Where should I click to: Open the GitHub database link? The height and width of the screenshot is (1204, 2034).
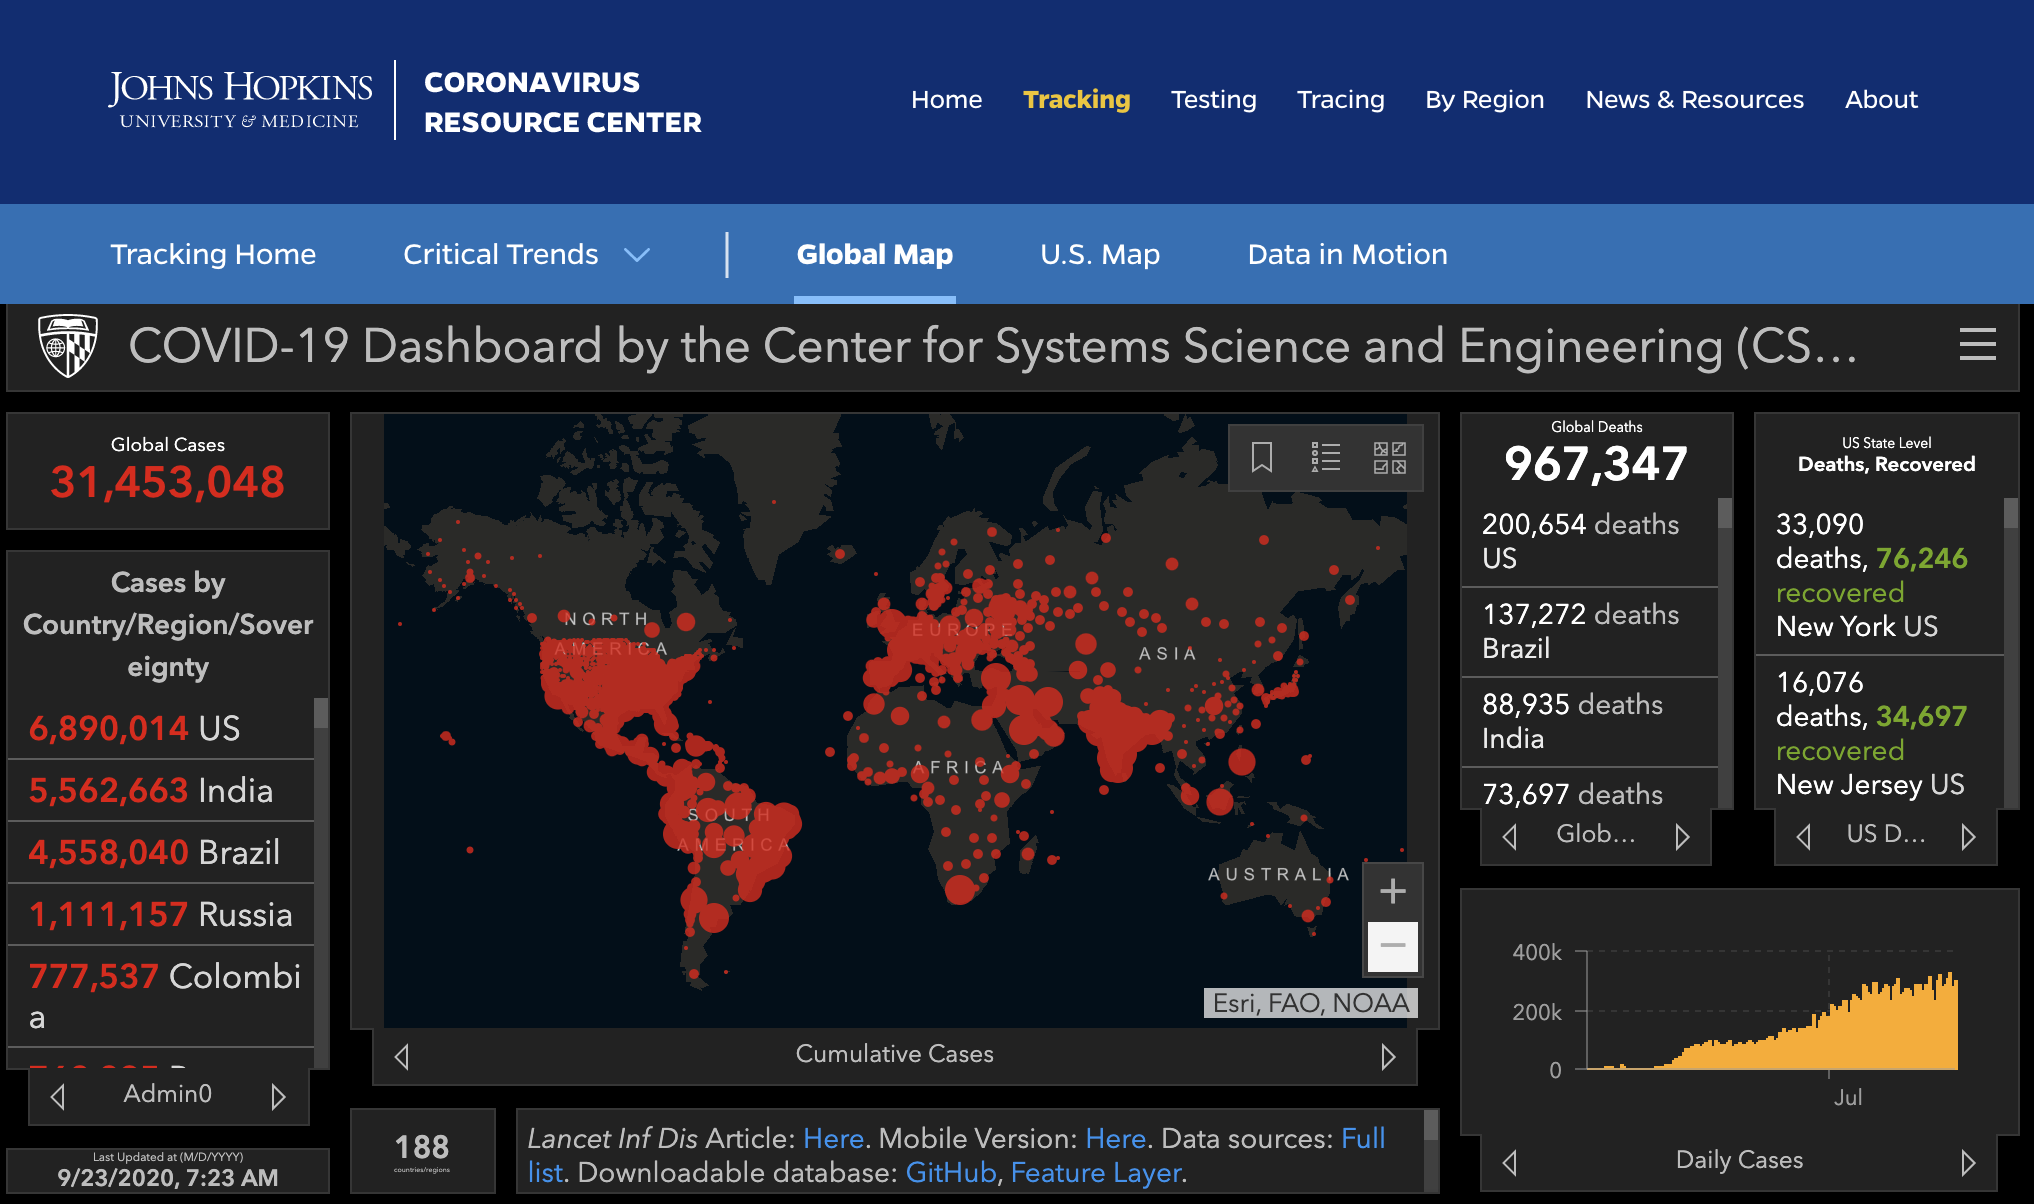[x=950, y=1172]
